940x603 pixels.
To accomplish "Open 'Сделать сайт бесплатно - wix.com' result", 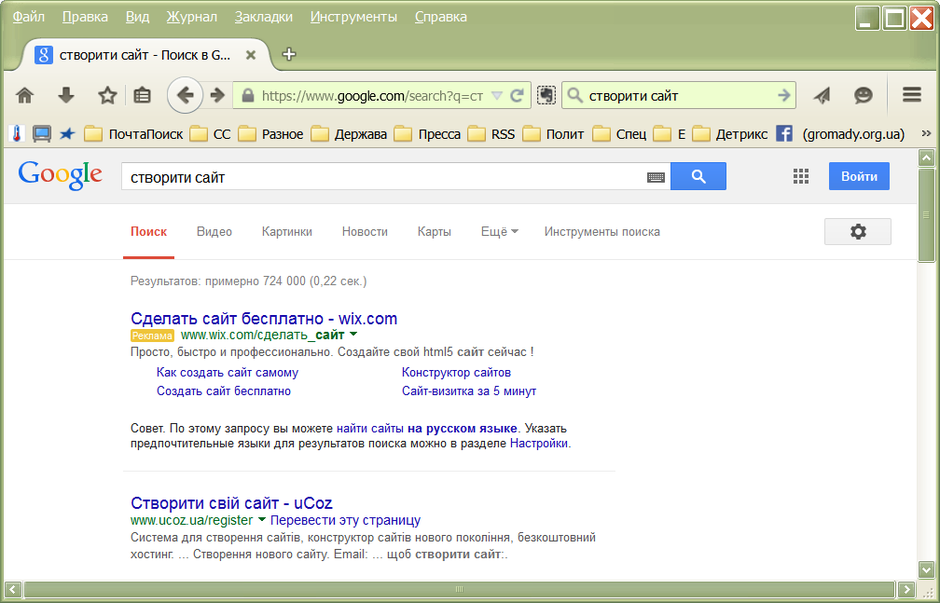I will click(x=264, y=318).
